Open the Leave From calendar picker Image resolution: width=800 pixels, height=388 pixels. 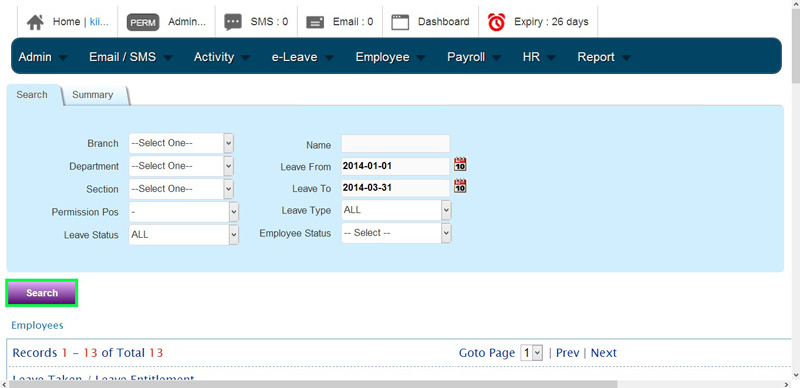click(x=460, y=164)
